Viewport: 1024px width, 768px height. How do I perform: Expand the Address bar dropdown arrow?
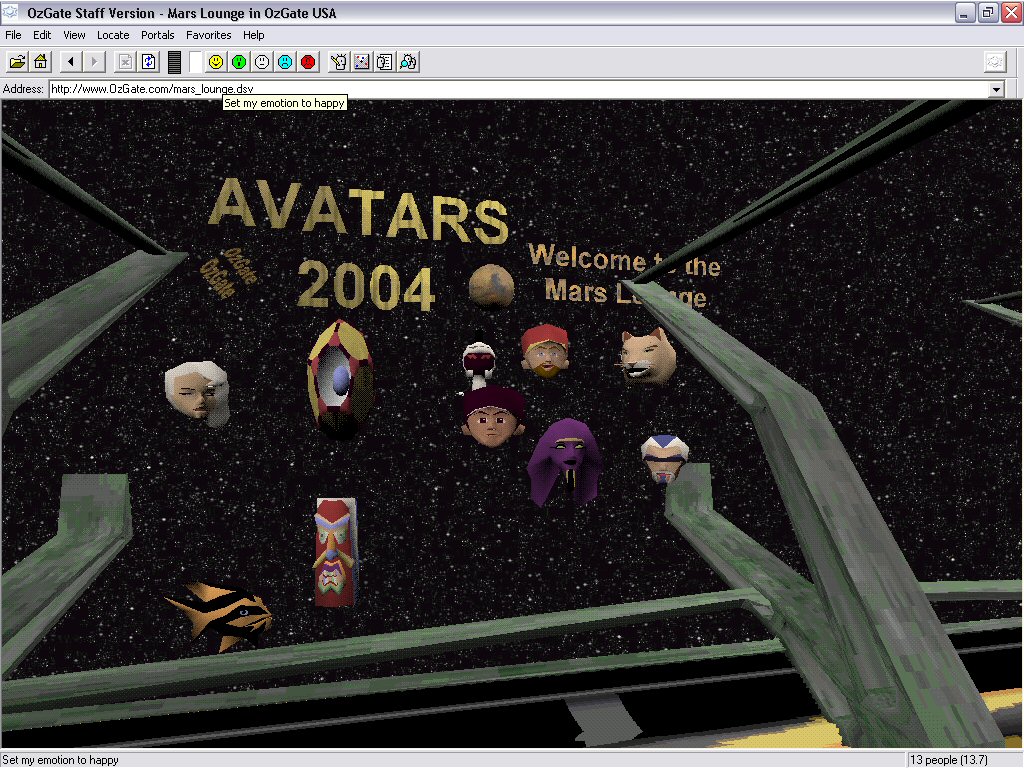[996, 90]
